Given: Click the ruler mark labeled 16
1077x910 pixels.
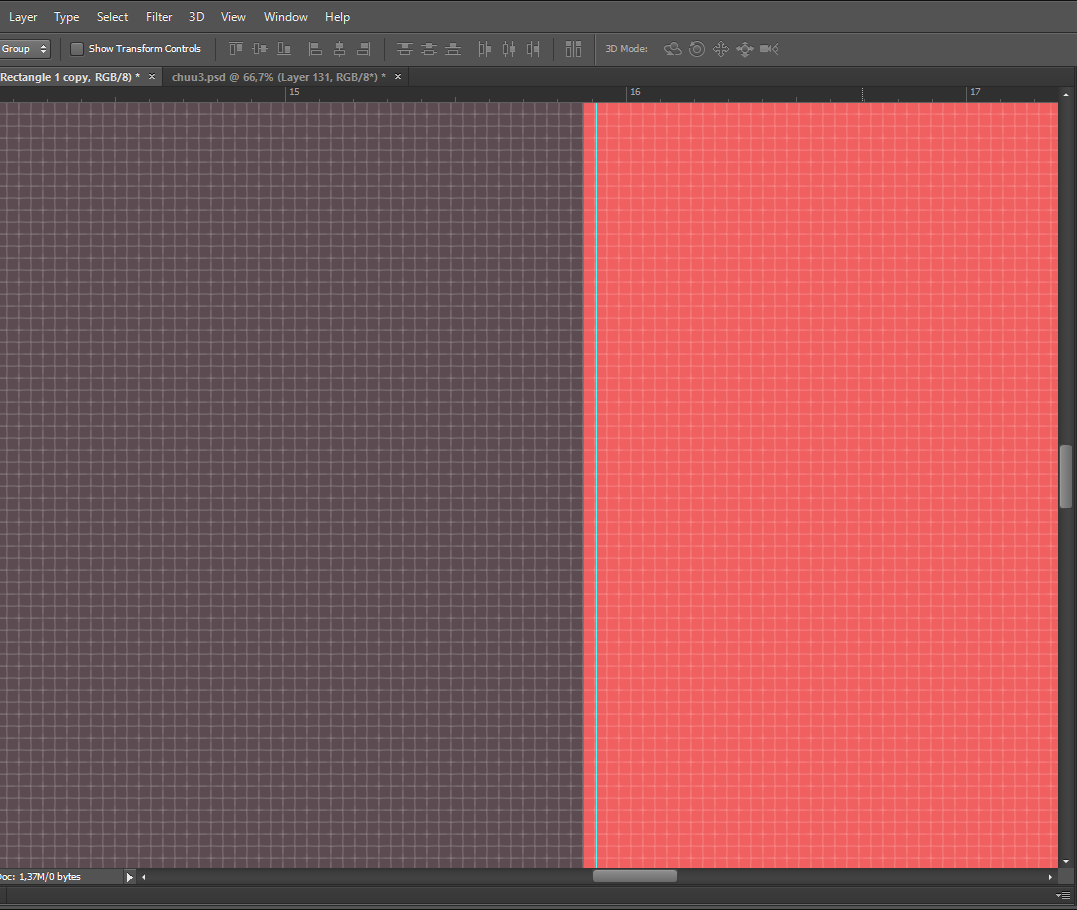Looking at the screenshot, I should pos(635,91).
